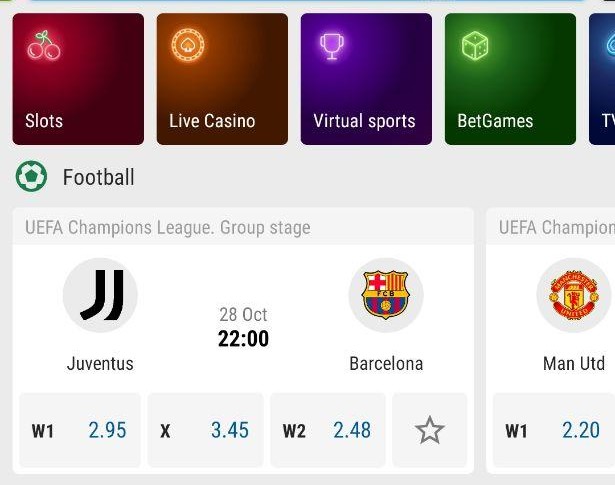This screenshot has width=615, height=485.
Task: Open the Slots category tile
Action: tap(78, 79)
